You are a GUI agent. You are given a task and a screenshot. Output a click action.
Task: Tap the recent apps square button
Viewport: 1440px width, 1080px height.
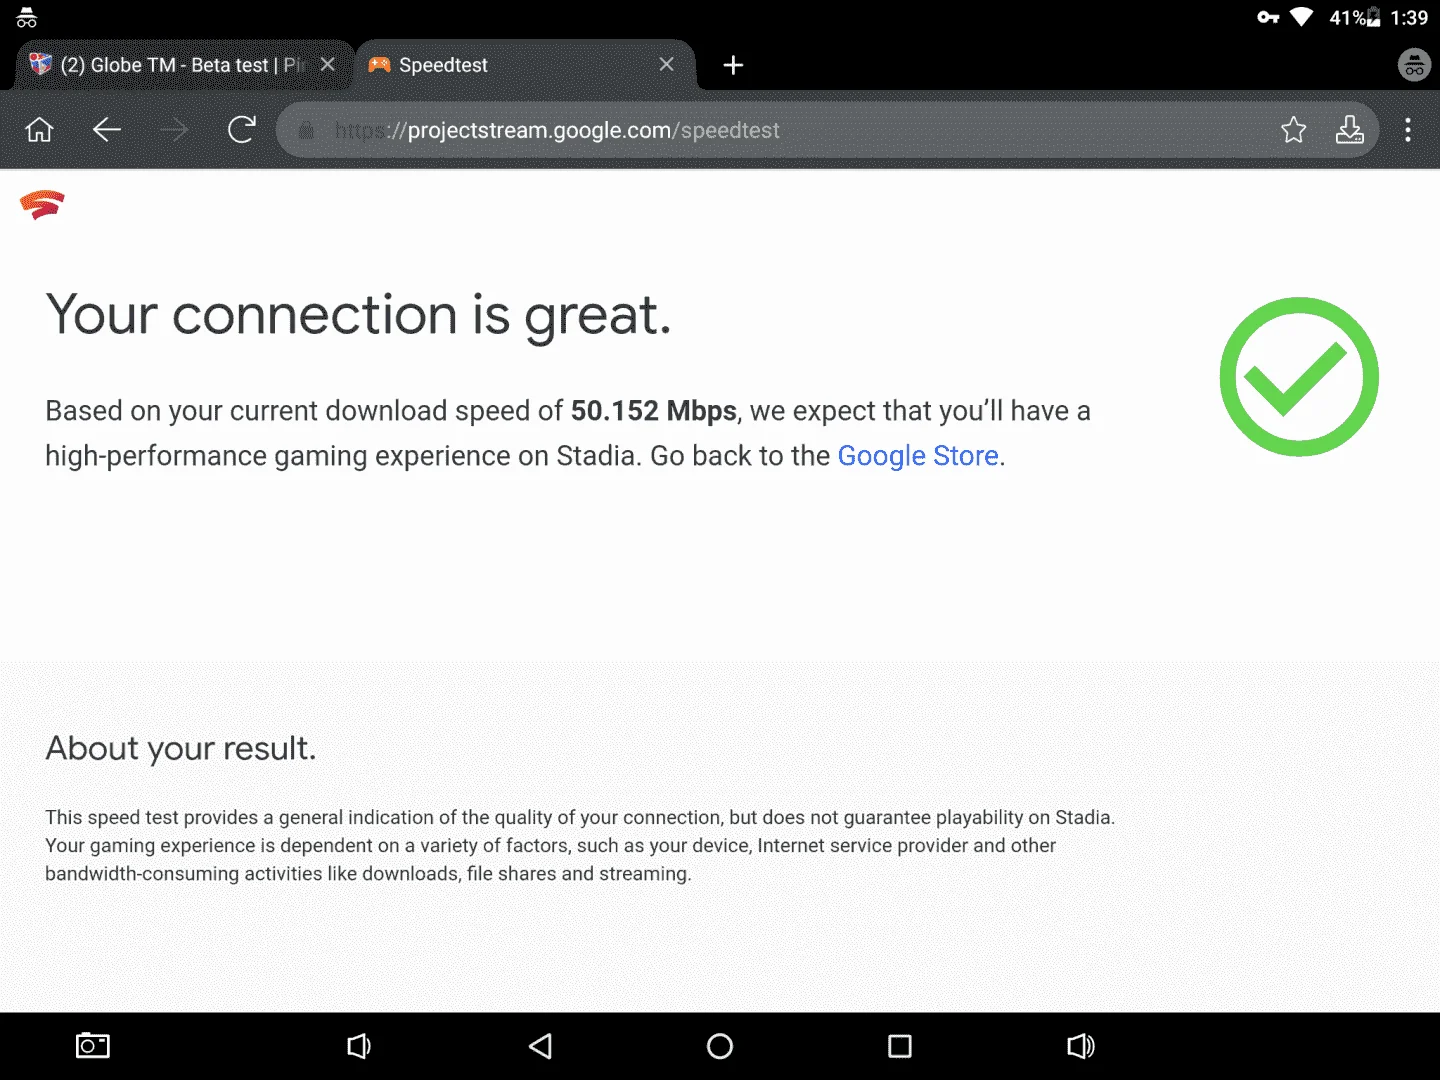pos(900,1046)
